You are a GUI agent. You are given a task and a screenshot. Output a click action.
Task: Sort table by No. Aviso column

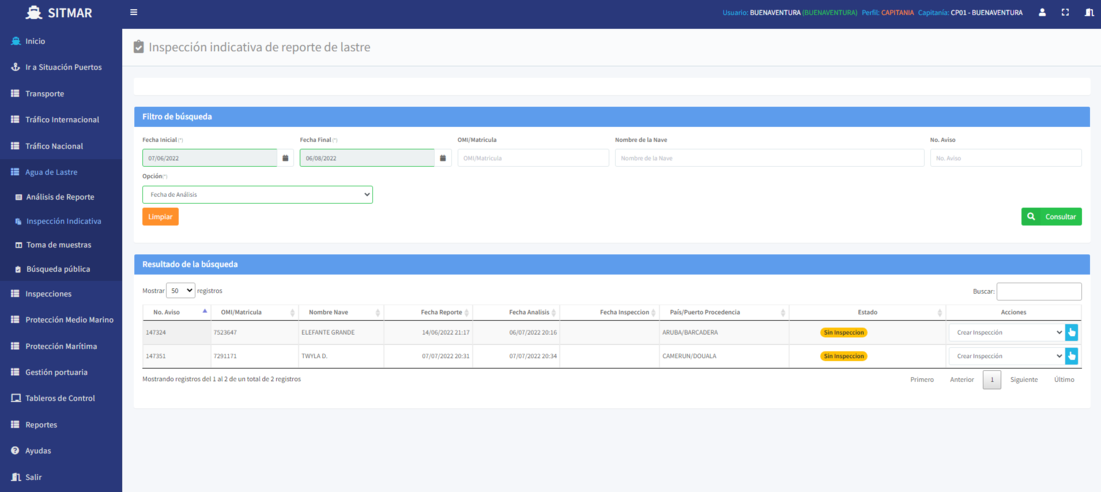pyautogui.click(x=176, y=312)
